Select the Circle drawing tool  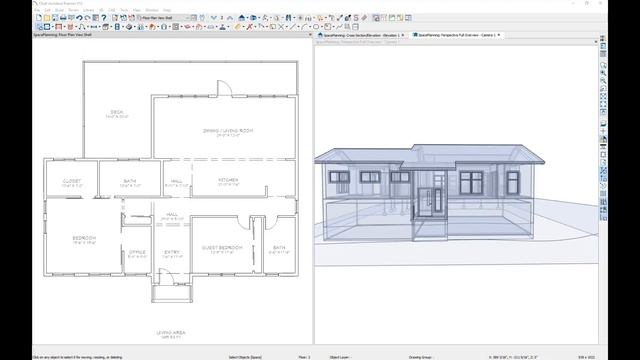[x=316, y=27]
